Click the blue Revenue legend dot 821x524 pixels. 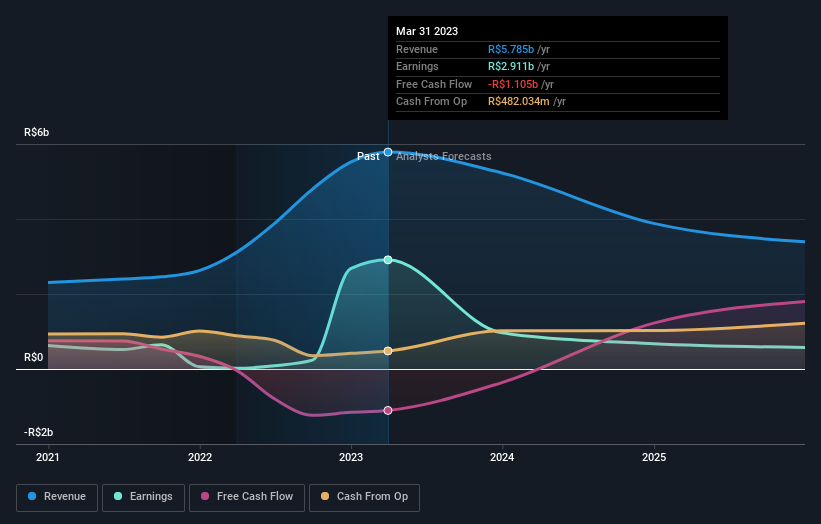click(32, 496)
